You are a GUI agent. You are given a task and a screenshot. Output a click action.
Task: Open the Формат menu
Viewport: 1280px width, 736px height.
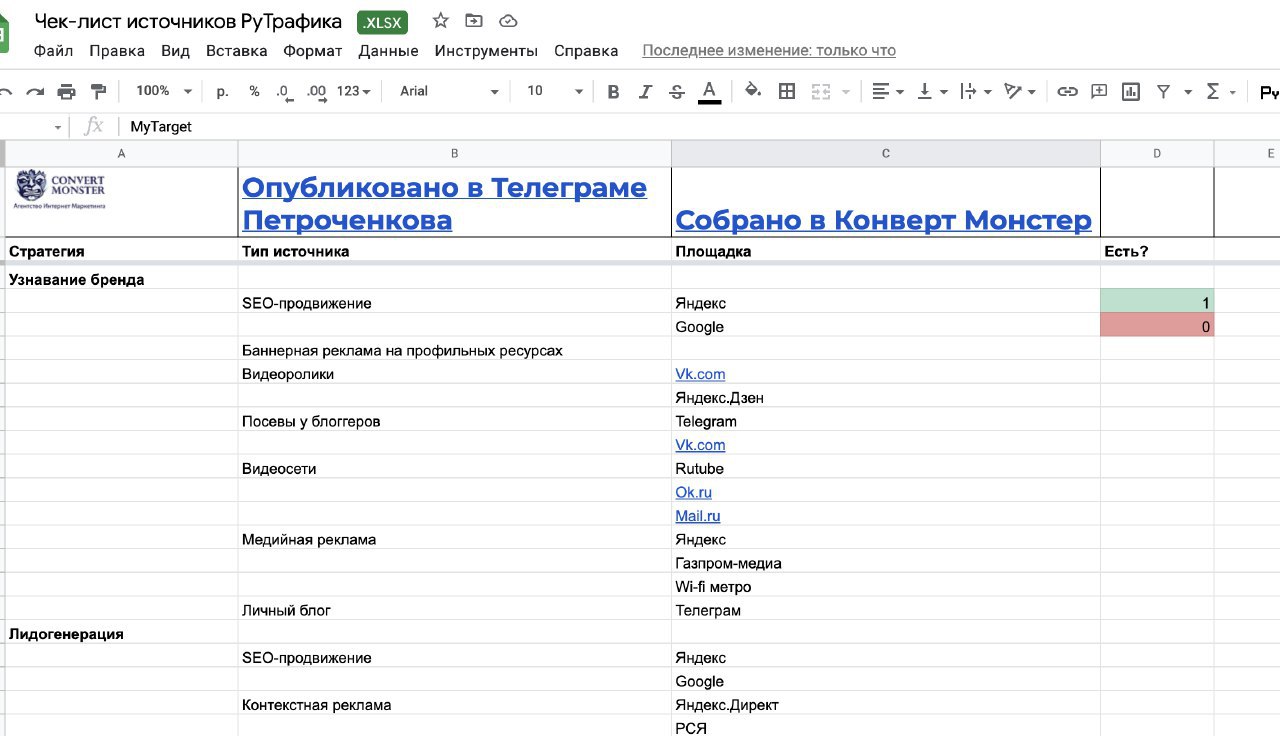(313, 51)
